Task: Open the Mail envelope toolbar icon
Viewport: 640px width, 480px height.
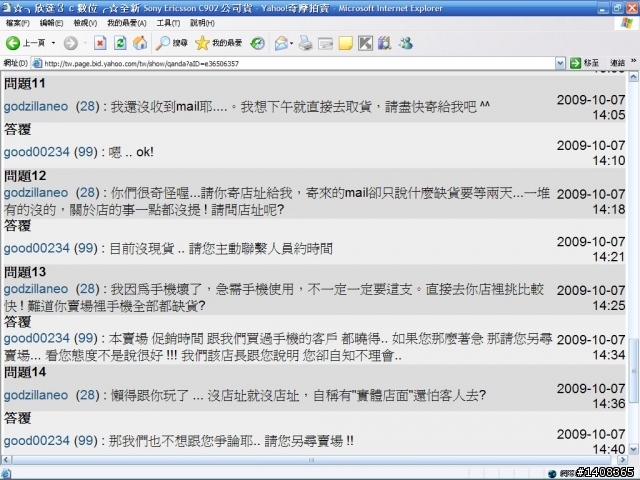Action: click(282, 43)
